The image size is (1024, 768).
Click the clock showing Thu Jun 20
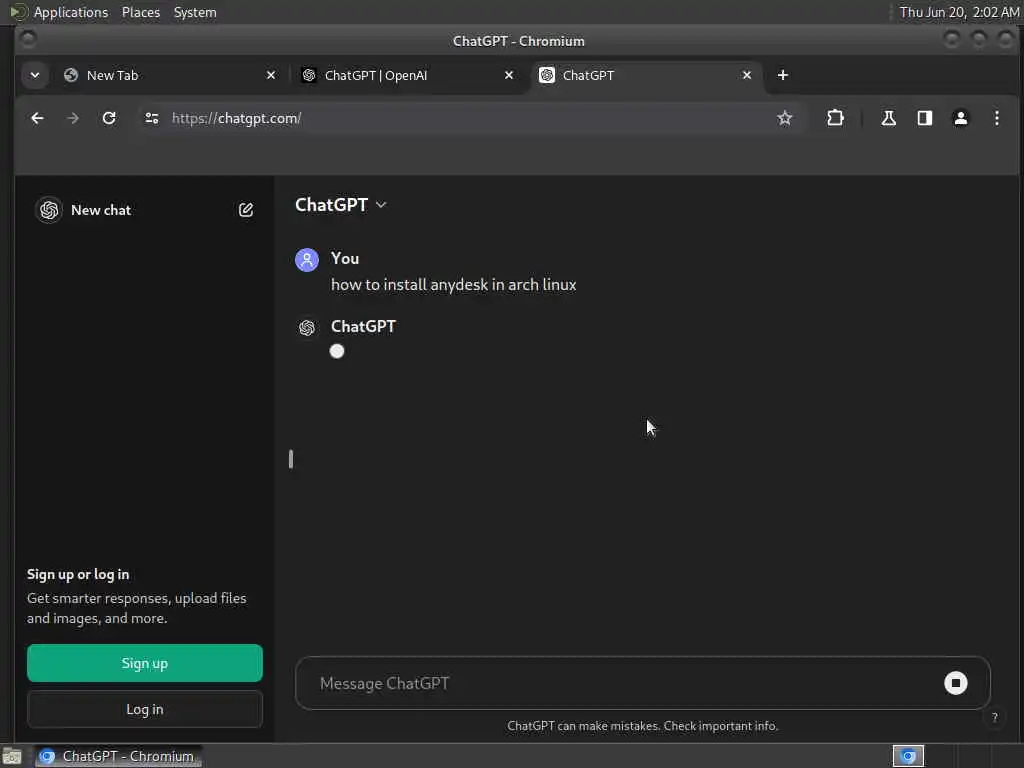point(959,12)
